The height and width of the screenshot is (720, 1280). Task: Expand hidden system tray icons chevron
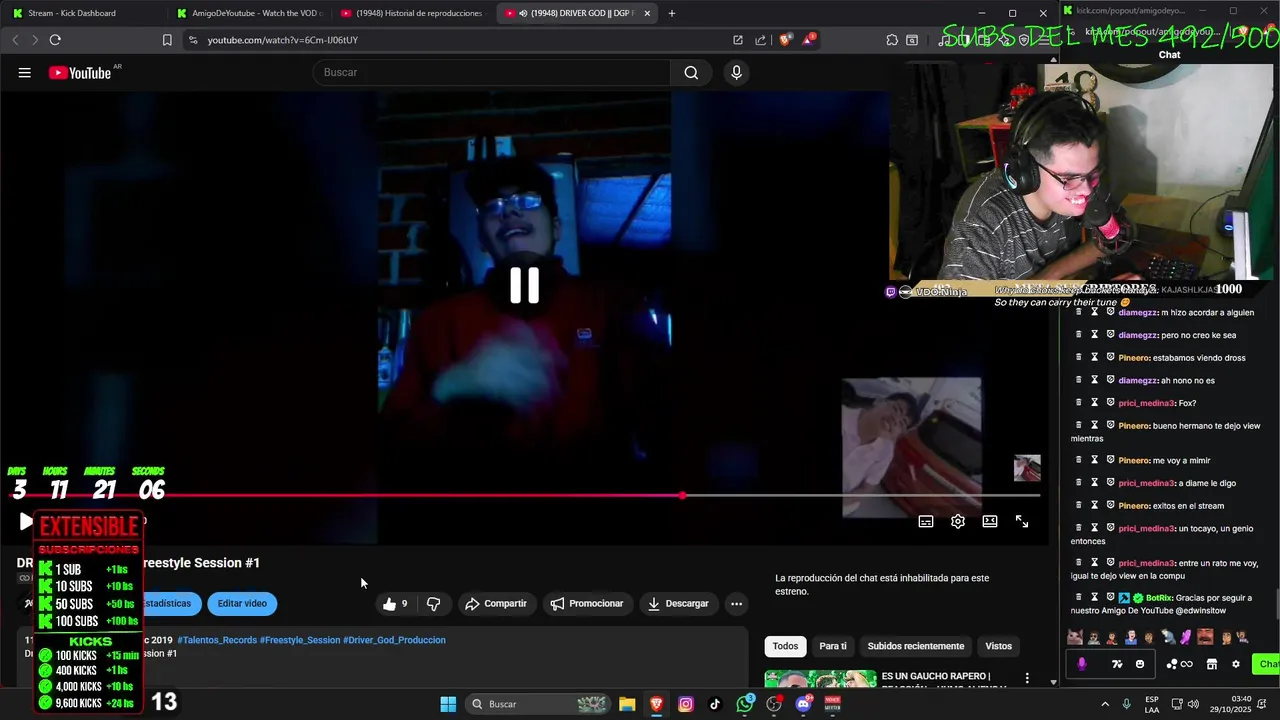[1104, 704]
